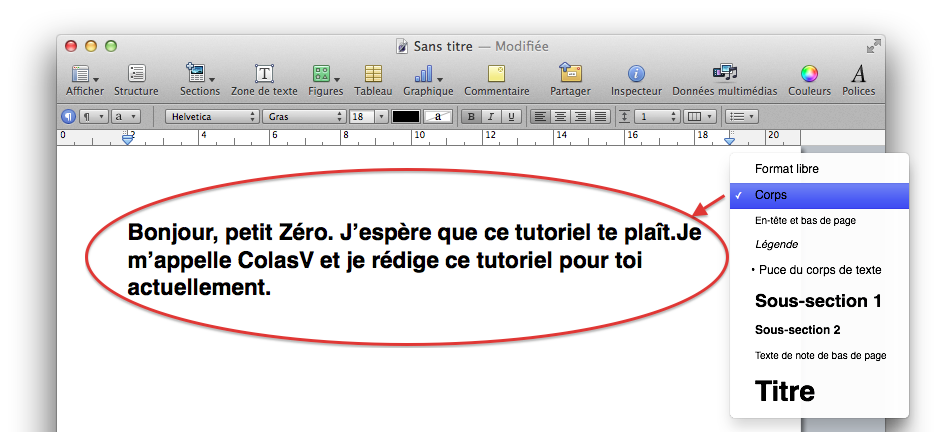
Task: Apply Sous-section 2 style
Action: [x=819, y=330]
